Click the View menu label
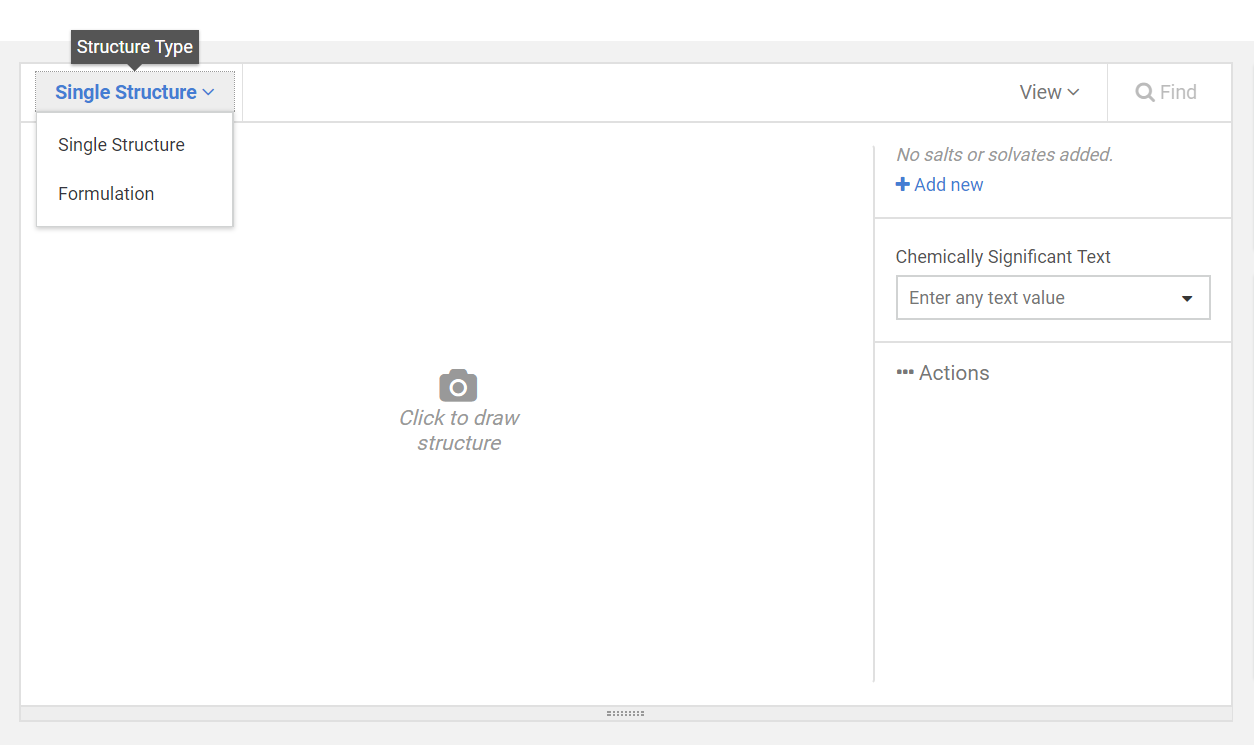This screenshot has height=745, width=1254. 1040,92
